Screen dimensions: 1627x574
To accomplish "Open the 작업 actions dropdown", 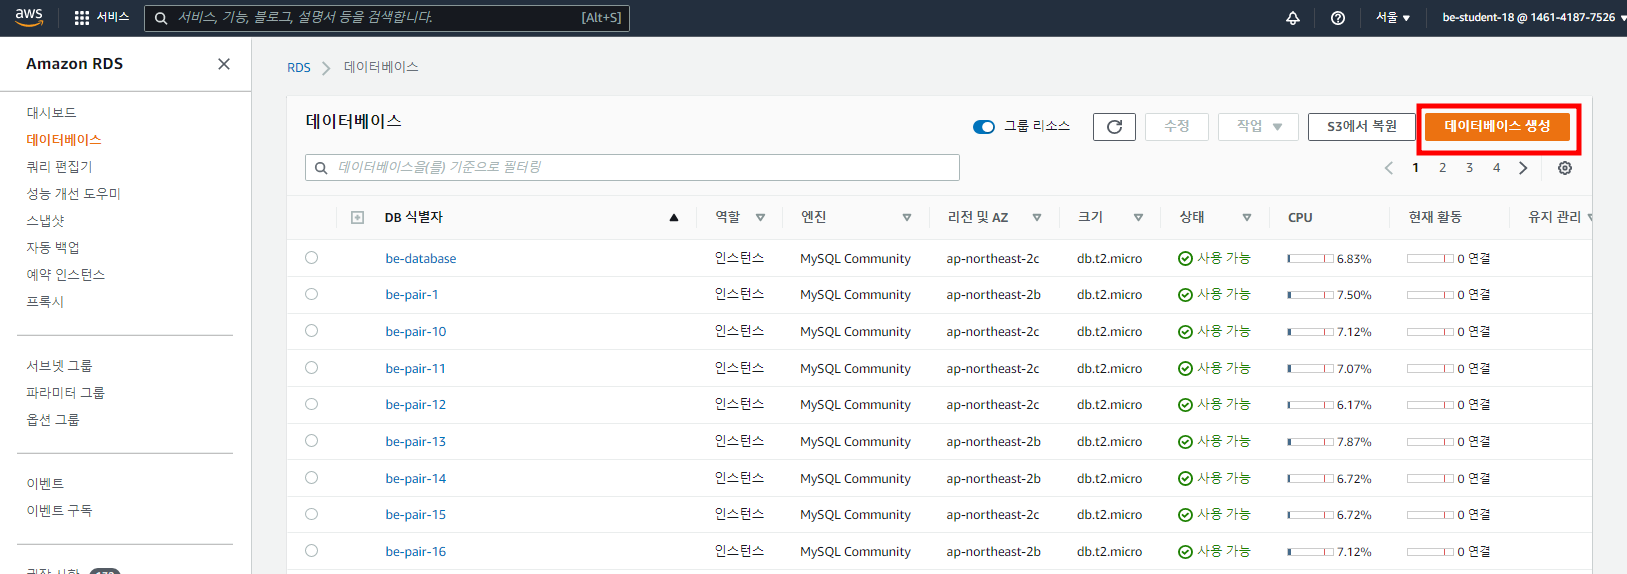I will 1259,127.
